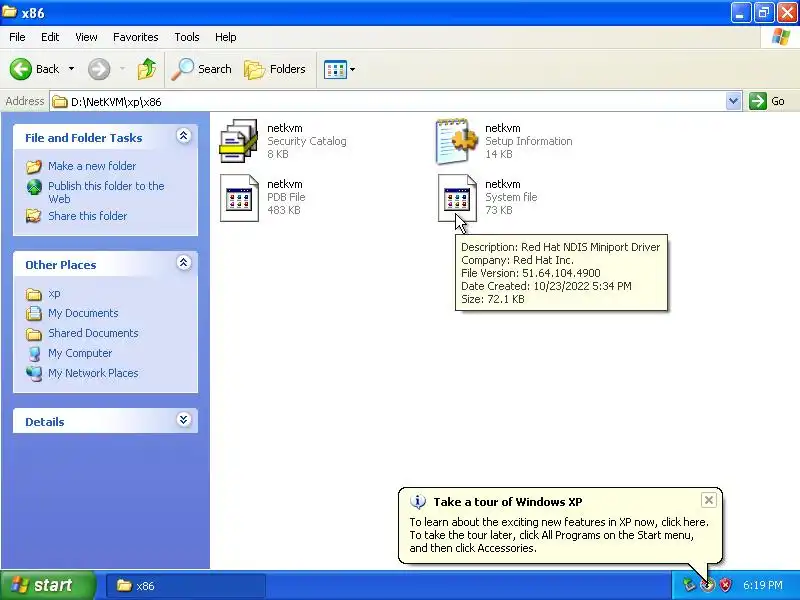Click the My Computer icon
The height and width of the screenshot is (600, 800).
click(34, 354)
